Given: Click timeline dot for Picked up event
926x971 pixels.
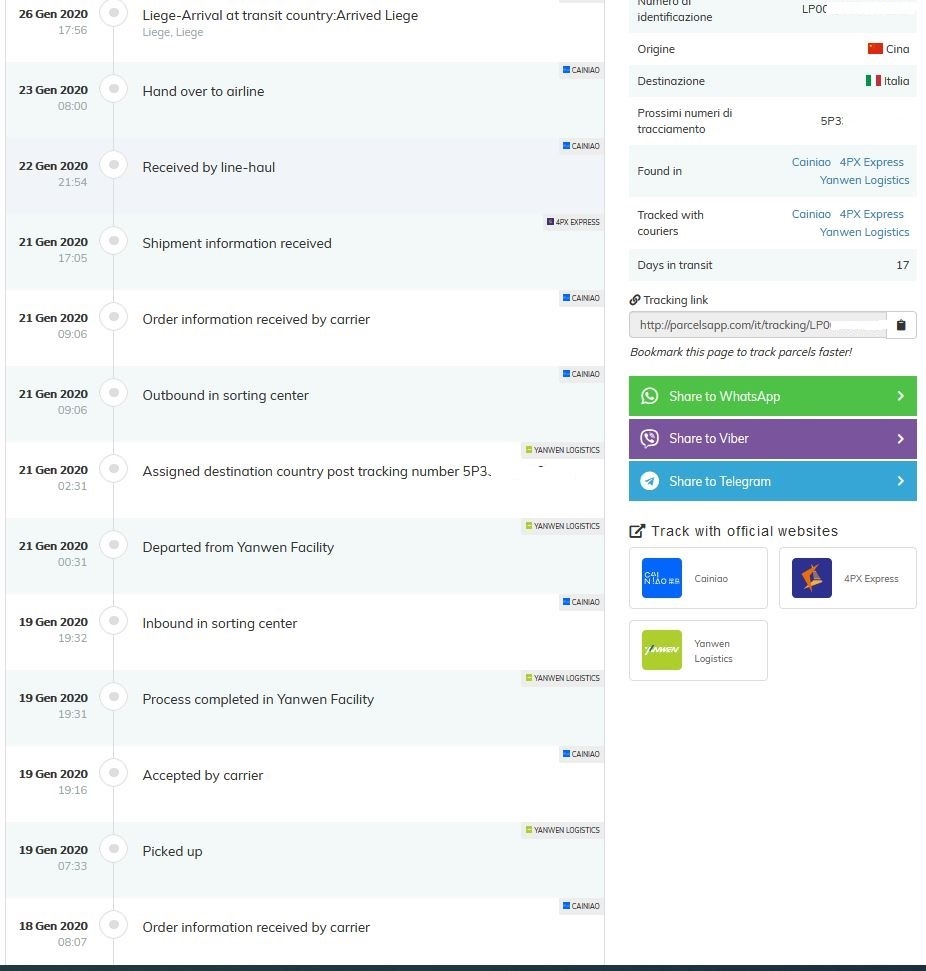Looking at the screenshot, I should pos(114,848).
